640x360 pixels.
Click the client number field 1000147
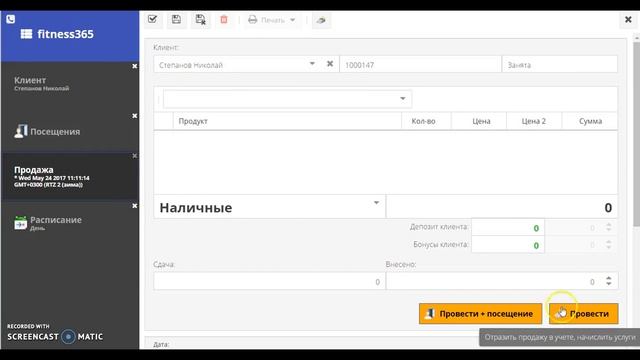(420, 64)
